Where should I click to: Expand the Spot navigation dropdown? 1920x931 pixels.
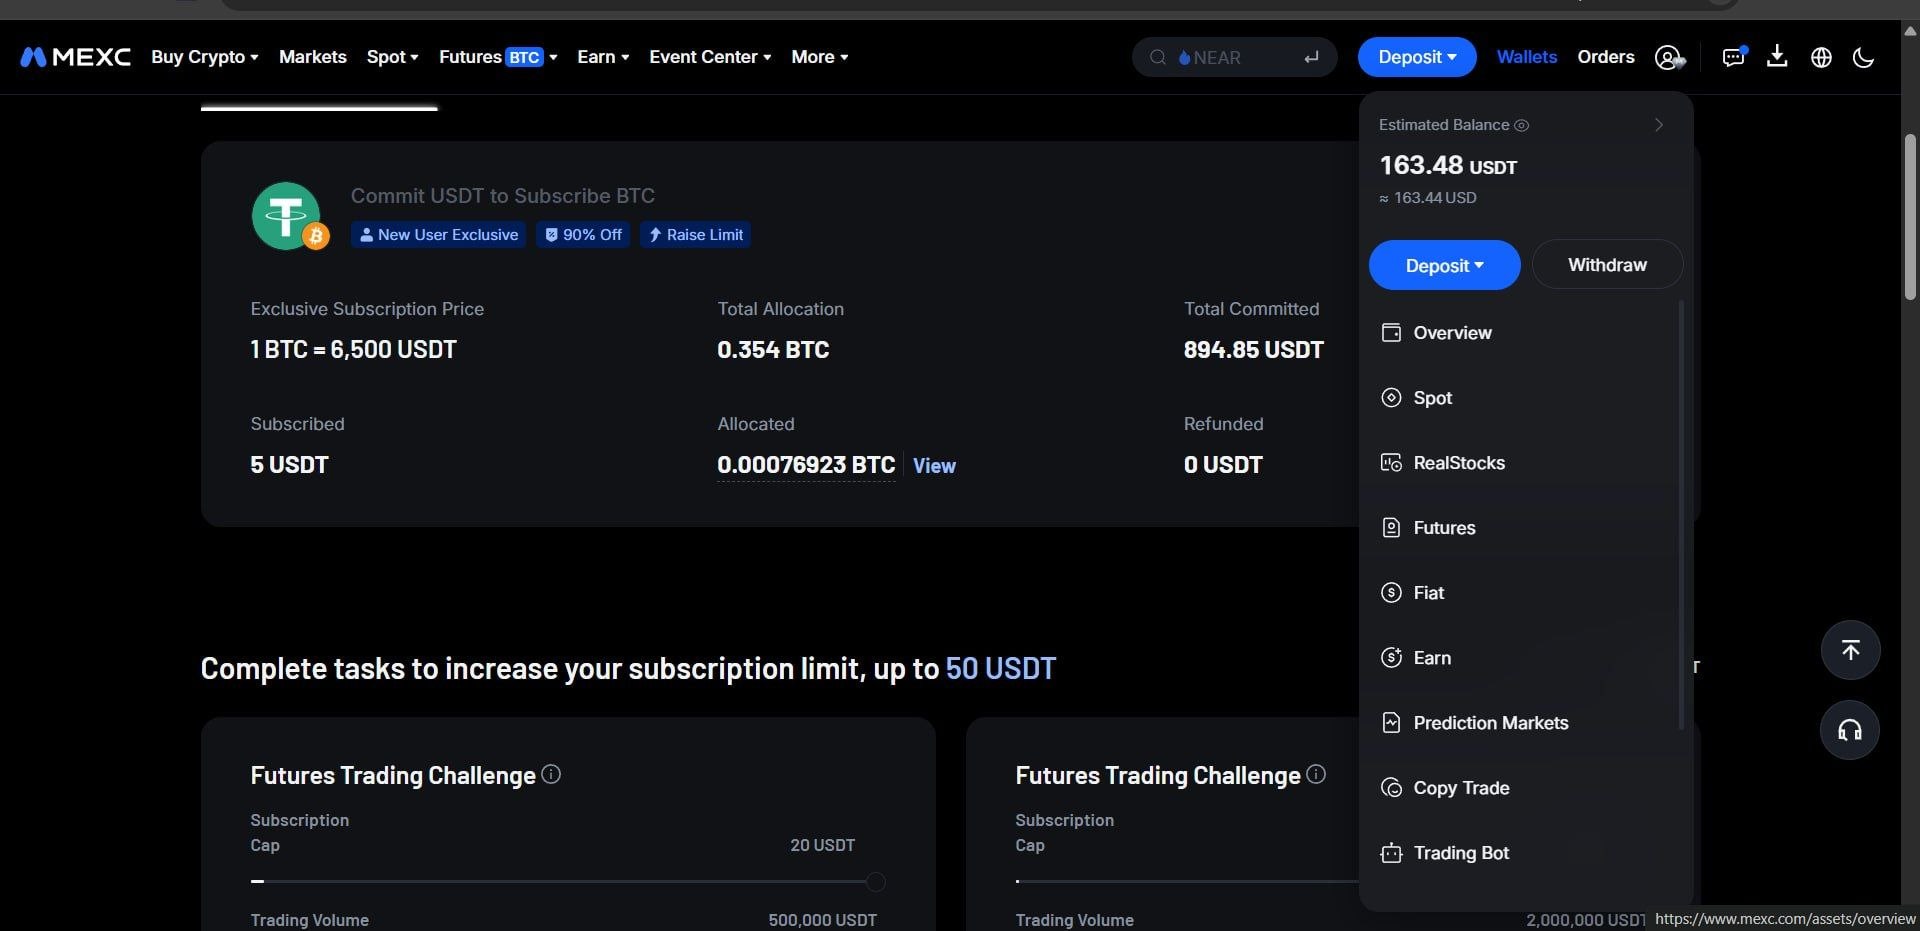pyautogui.click(x=392, y=57)
